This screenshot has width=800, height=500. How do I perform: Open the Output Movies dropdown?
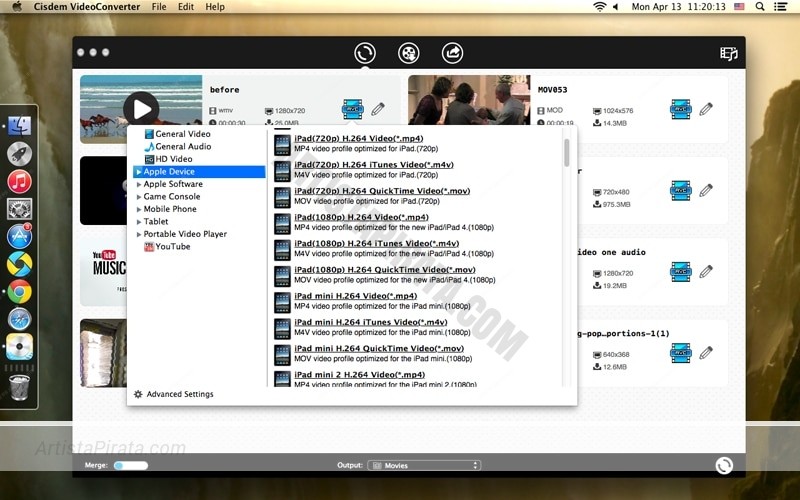[424, 465]
